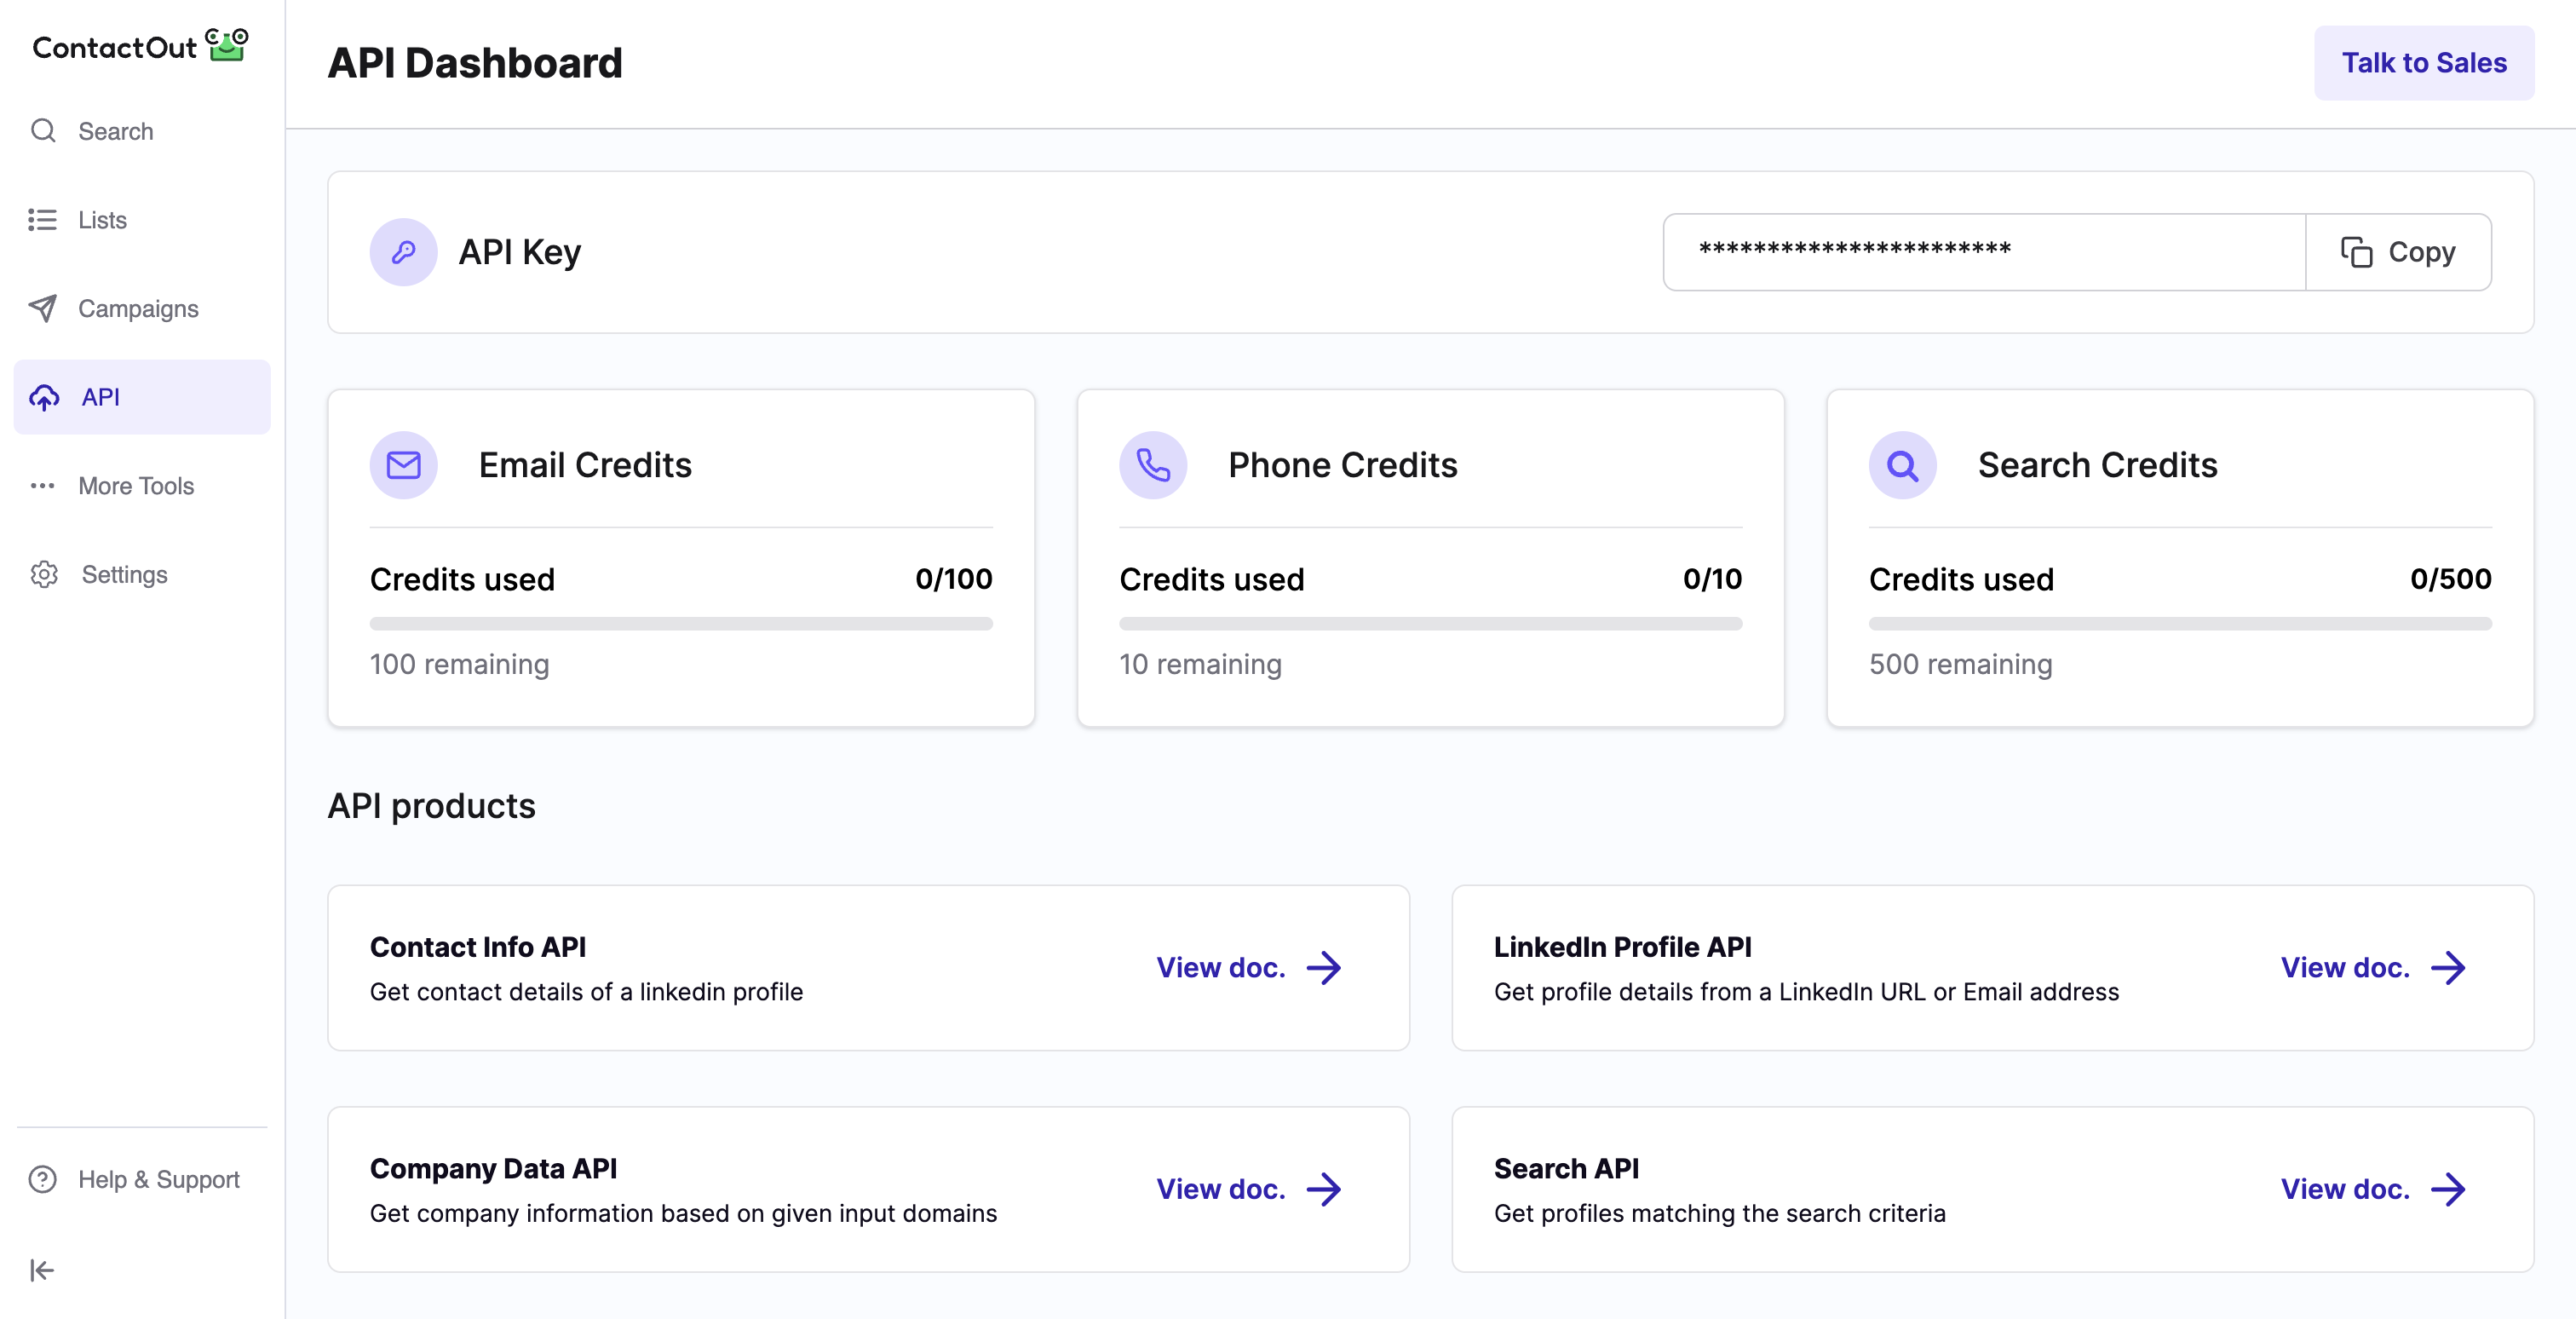Click Talk to Sales button
Image resolution: width=2576 pixels, height=1319 pixels.
point(2424,62)
